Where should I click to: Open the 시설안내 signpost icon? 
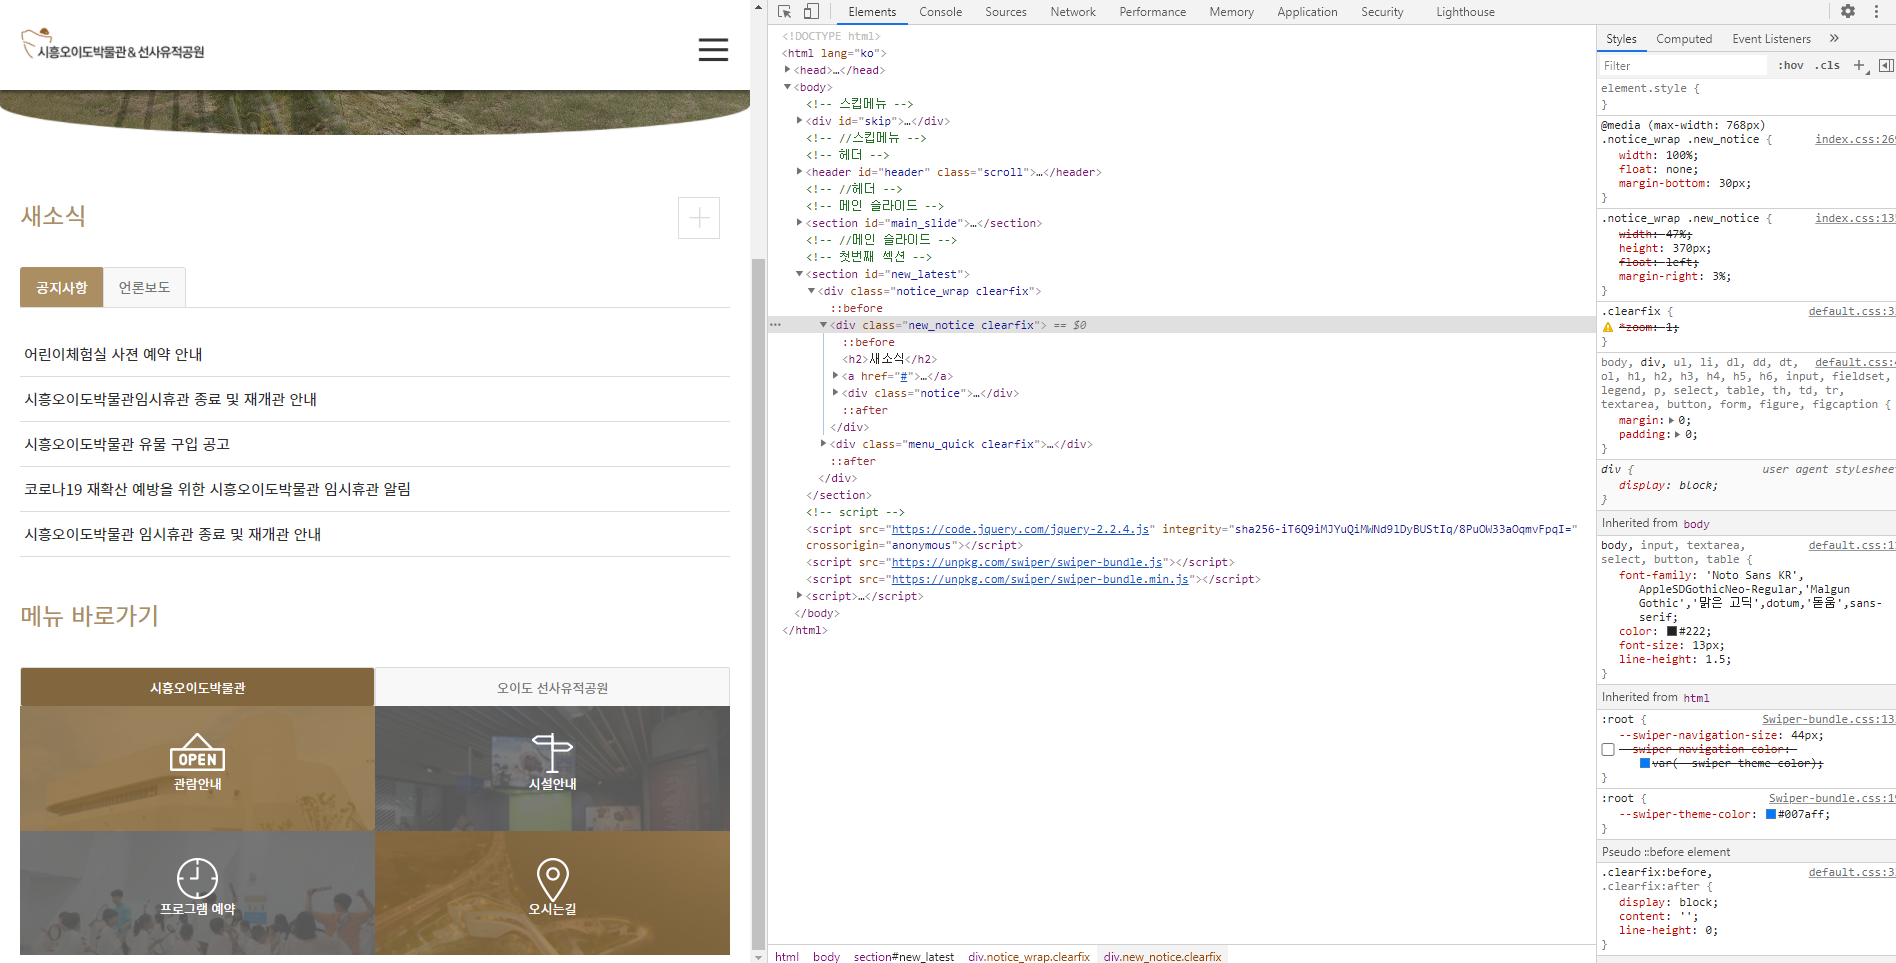coord(552,752)
